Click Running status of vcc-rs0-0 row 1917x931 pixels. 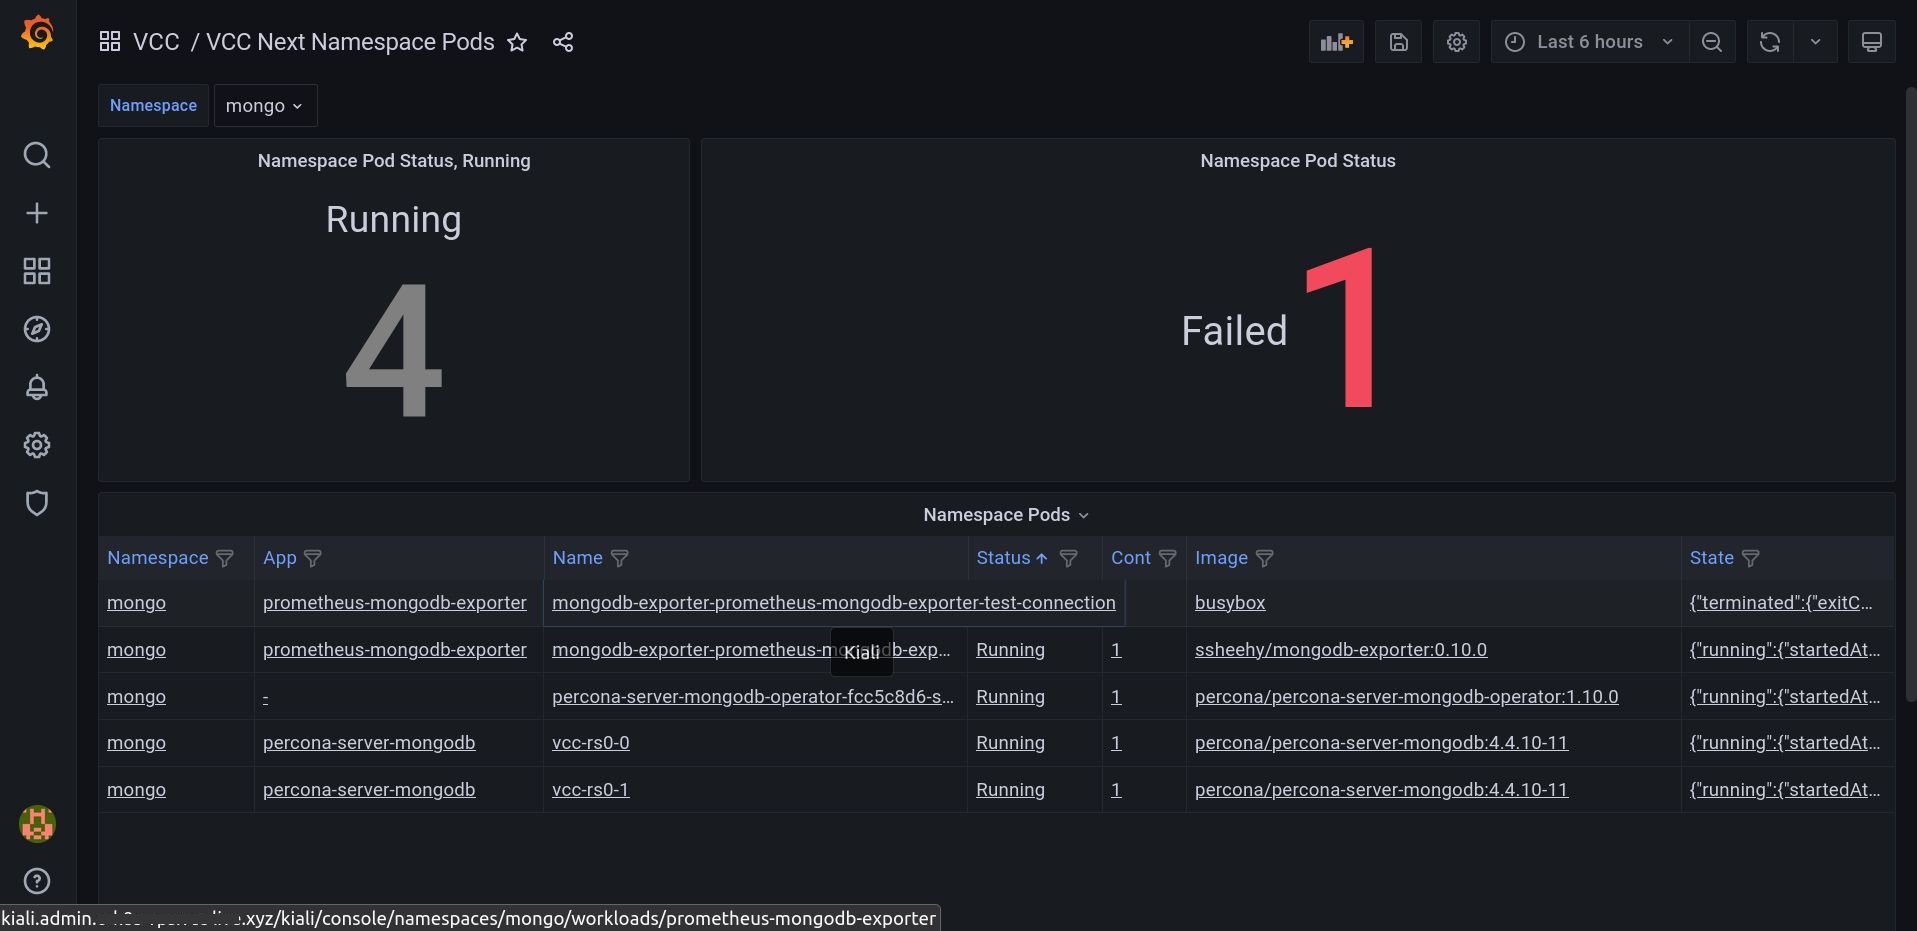click(1010, 743)
